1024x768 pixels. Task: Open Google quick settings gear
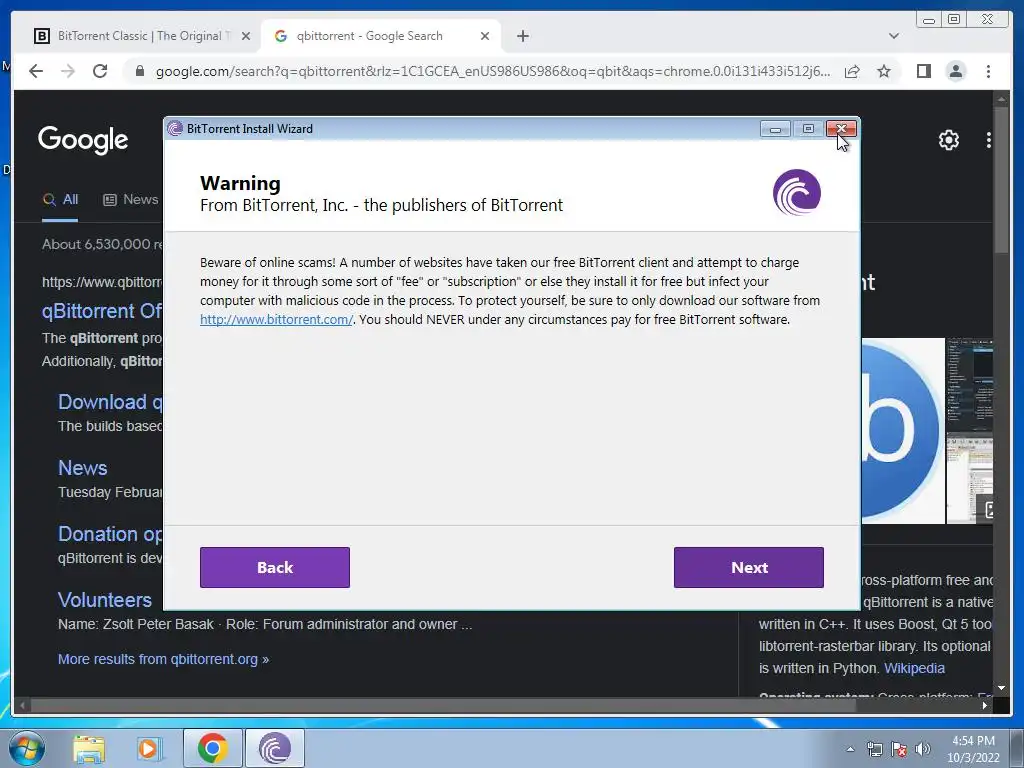[x=948, y=140]
